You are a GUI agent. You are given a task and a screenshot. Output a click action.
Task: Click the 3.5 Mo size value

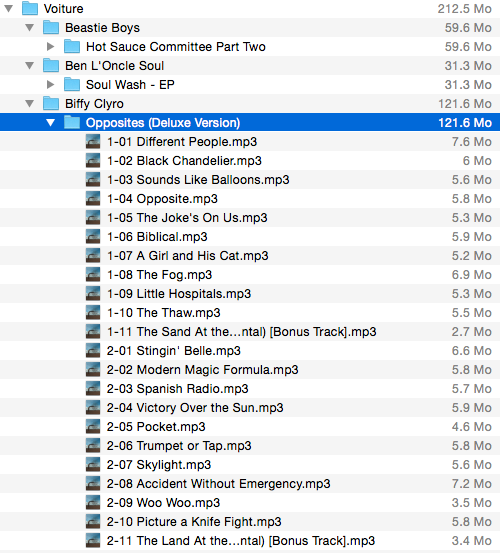[472, 503]
